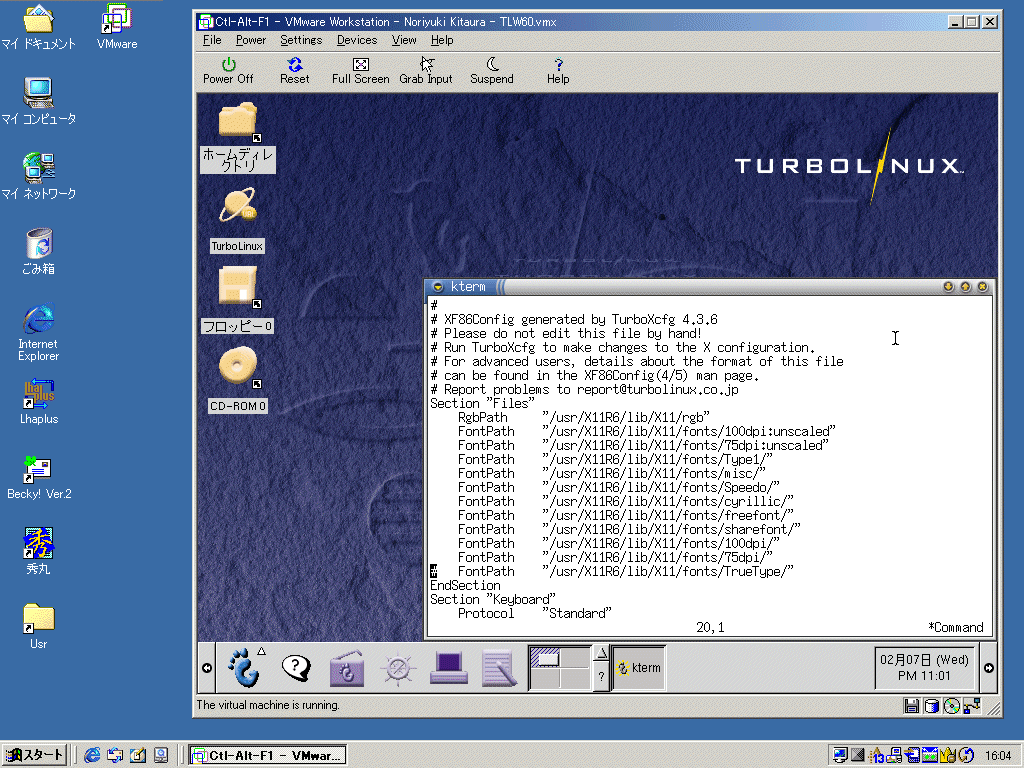Click the kterm taskbar button in panel

pos(639,667)
